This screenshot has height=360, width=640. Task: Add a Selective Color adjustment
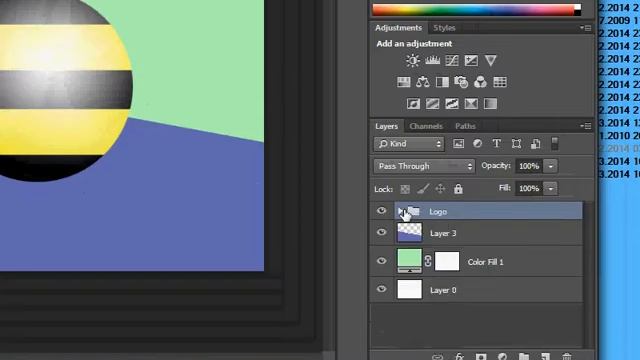click(x=471, y=104)
